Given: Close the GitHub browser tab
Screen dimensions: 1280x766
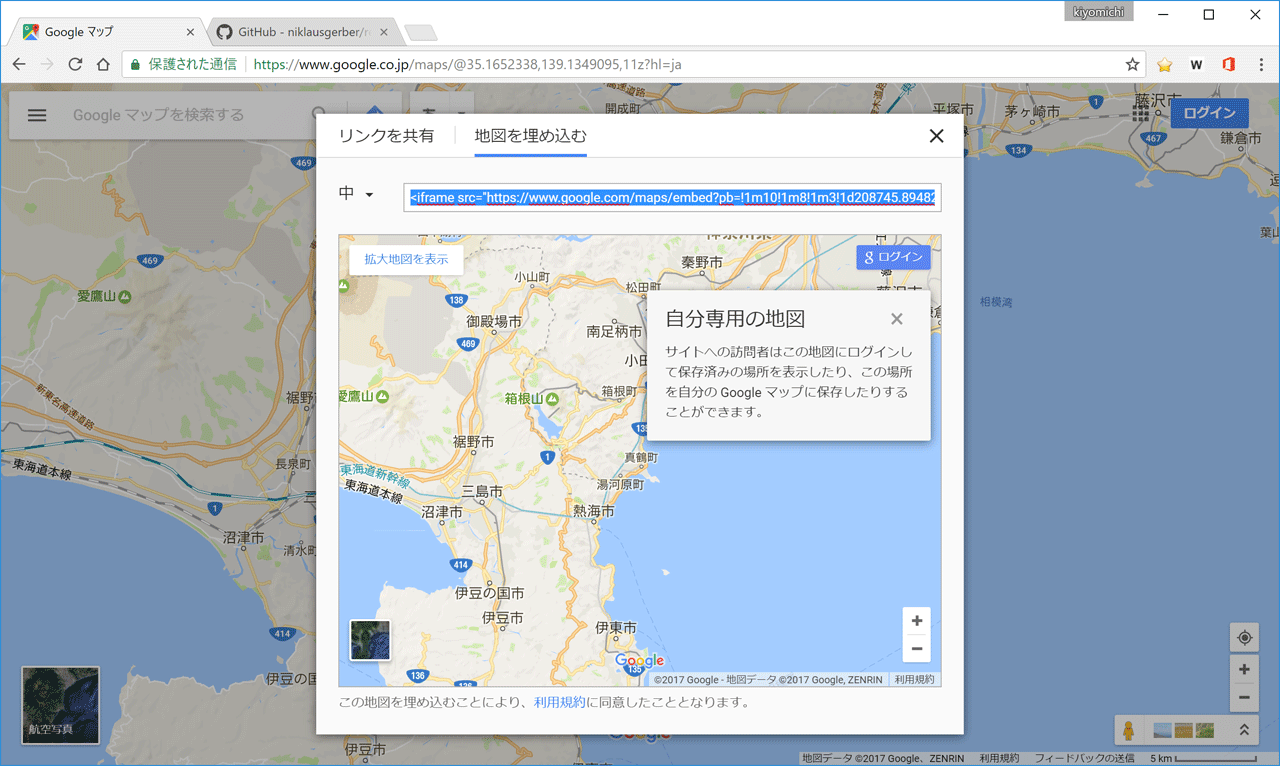Looking at the screenshot, I should coord(383,32).
